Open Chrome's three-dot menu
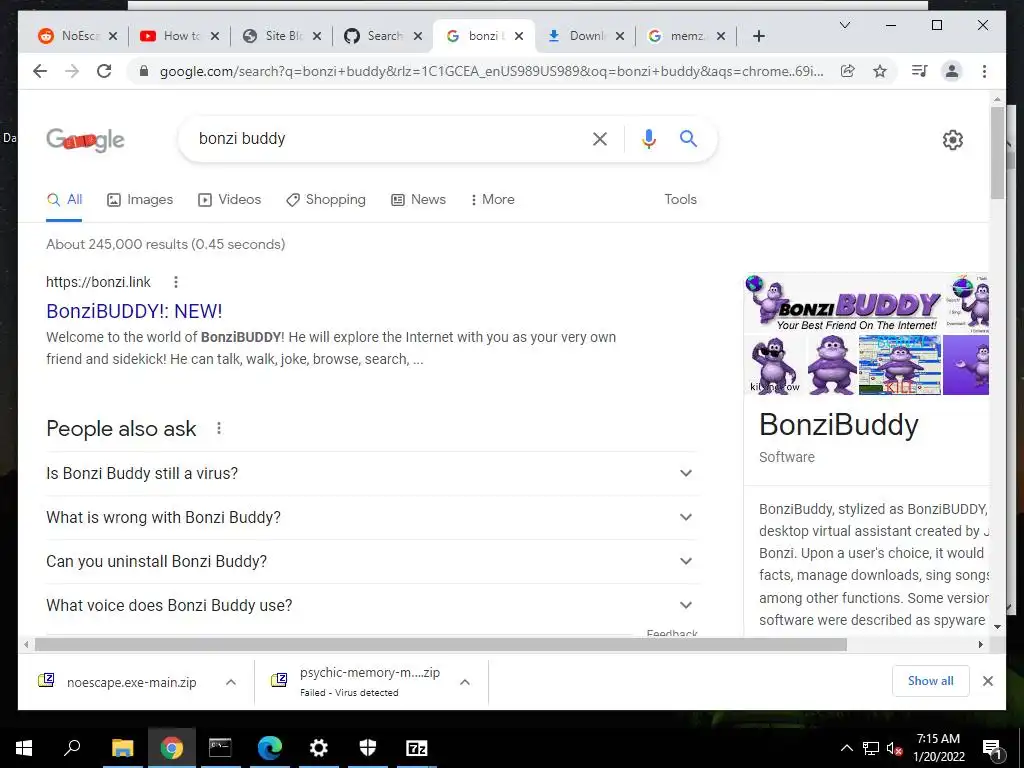 click(x=984, y=71)
